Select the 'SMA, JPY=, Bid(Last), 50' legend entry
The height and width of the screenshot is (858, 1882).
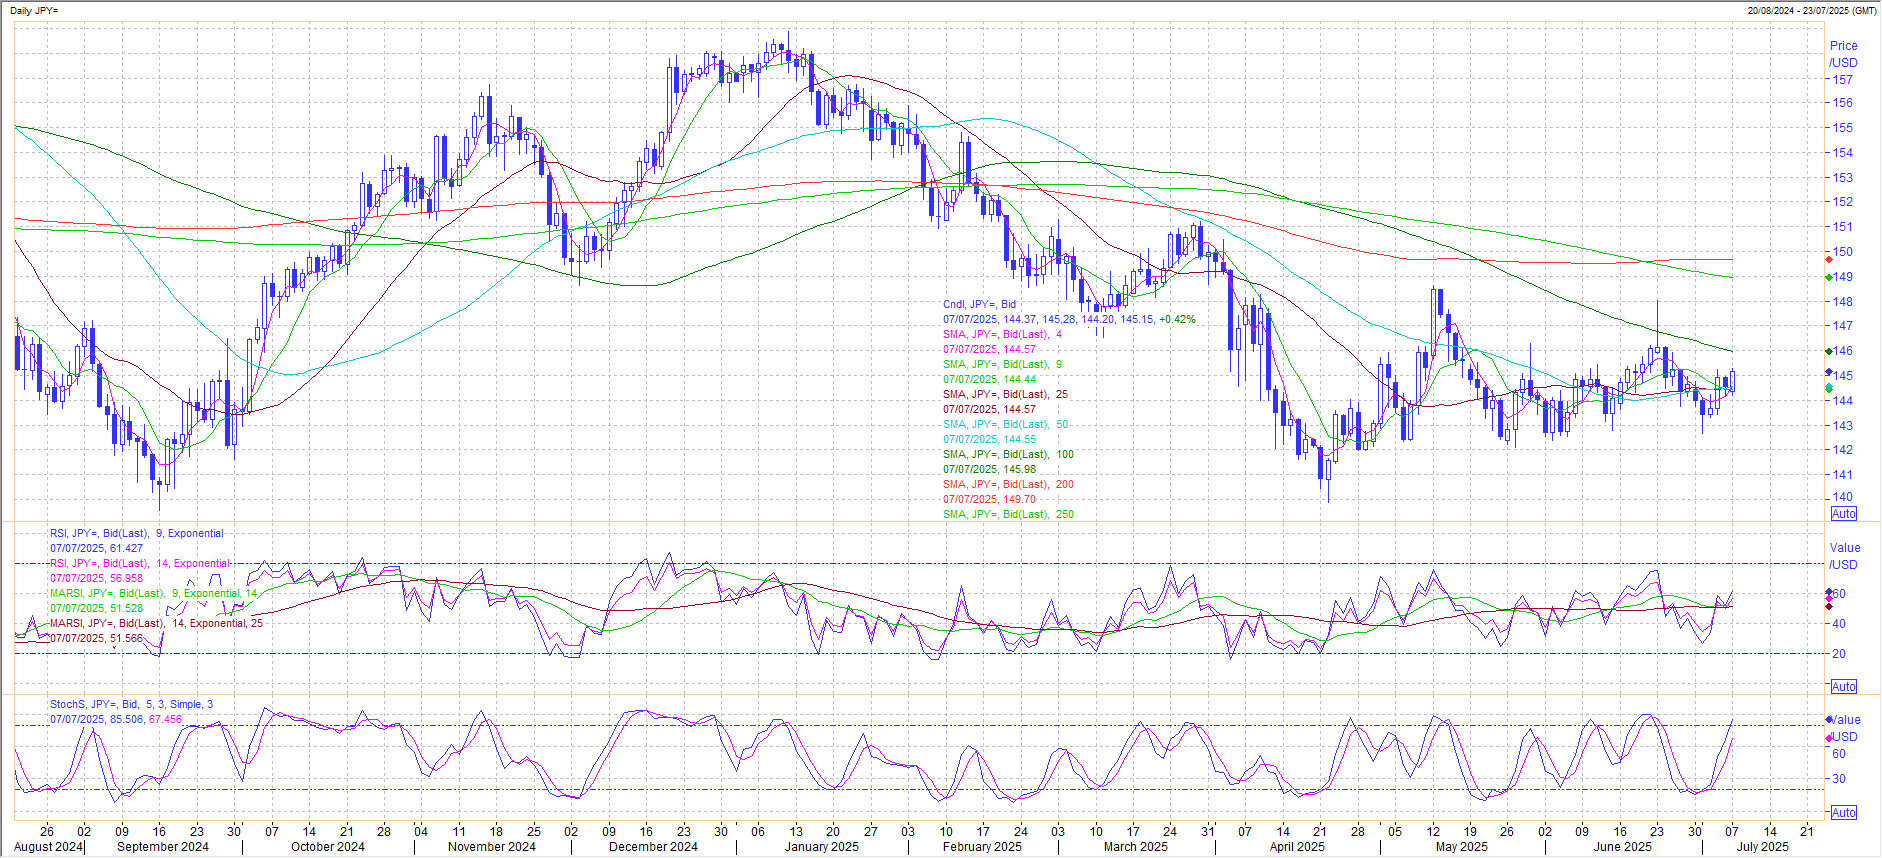(x=1005, y=424)
